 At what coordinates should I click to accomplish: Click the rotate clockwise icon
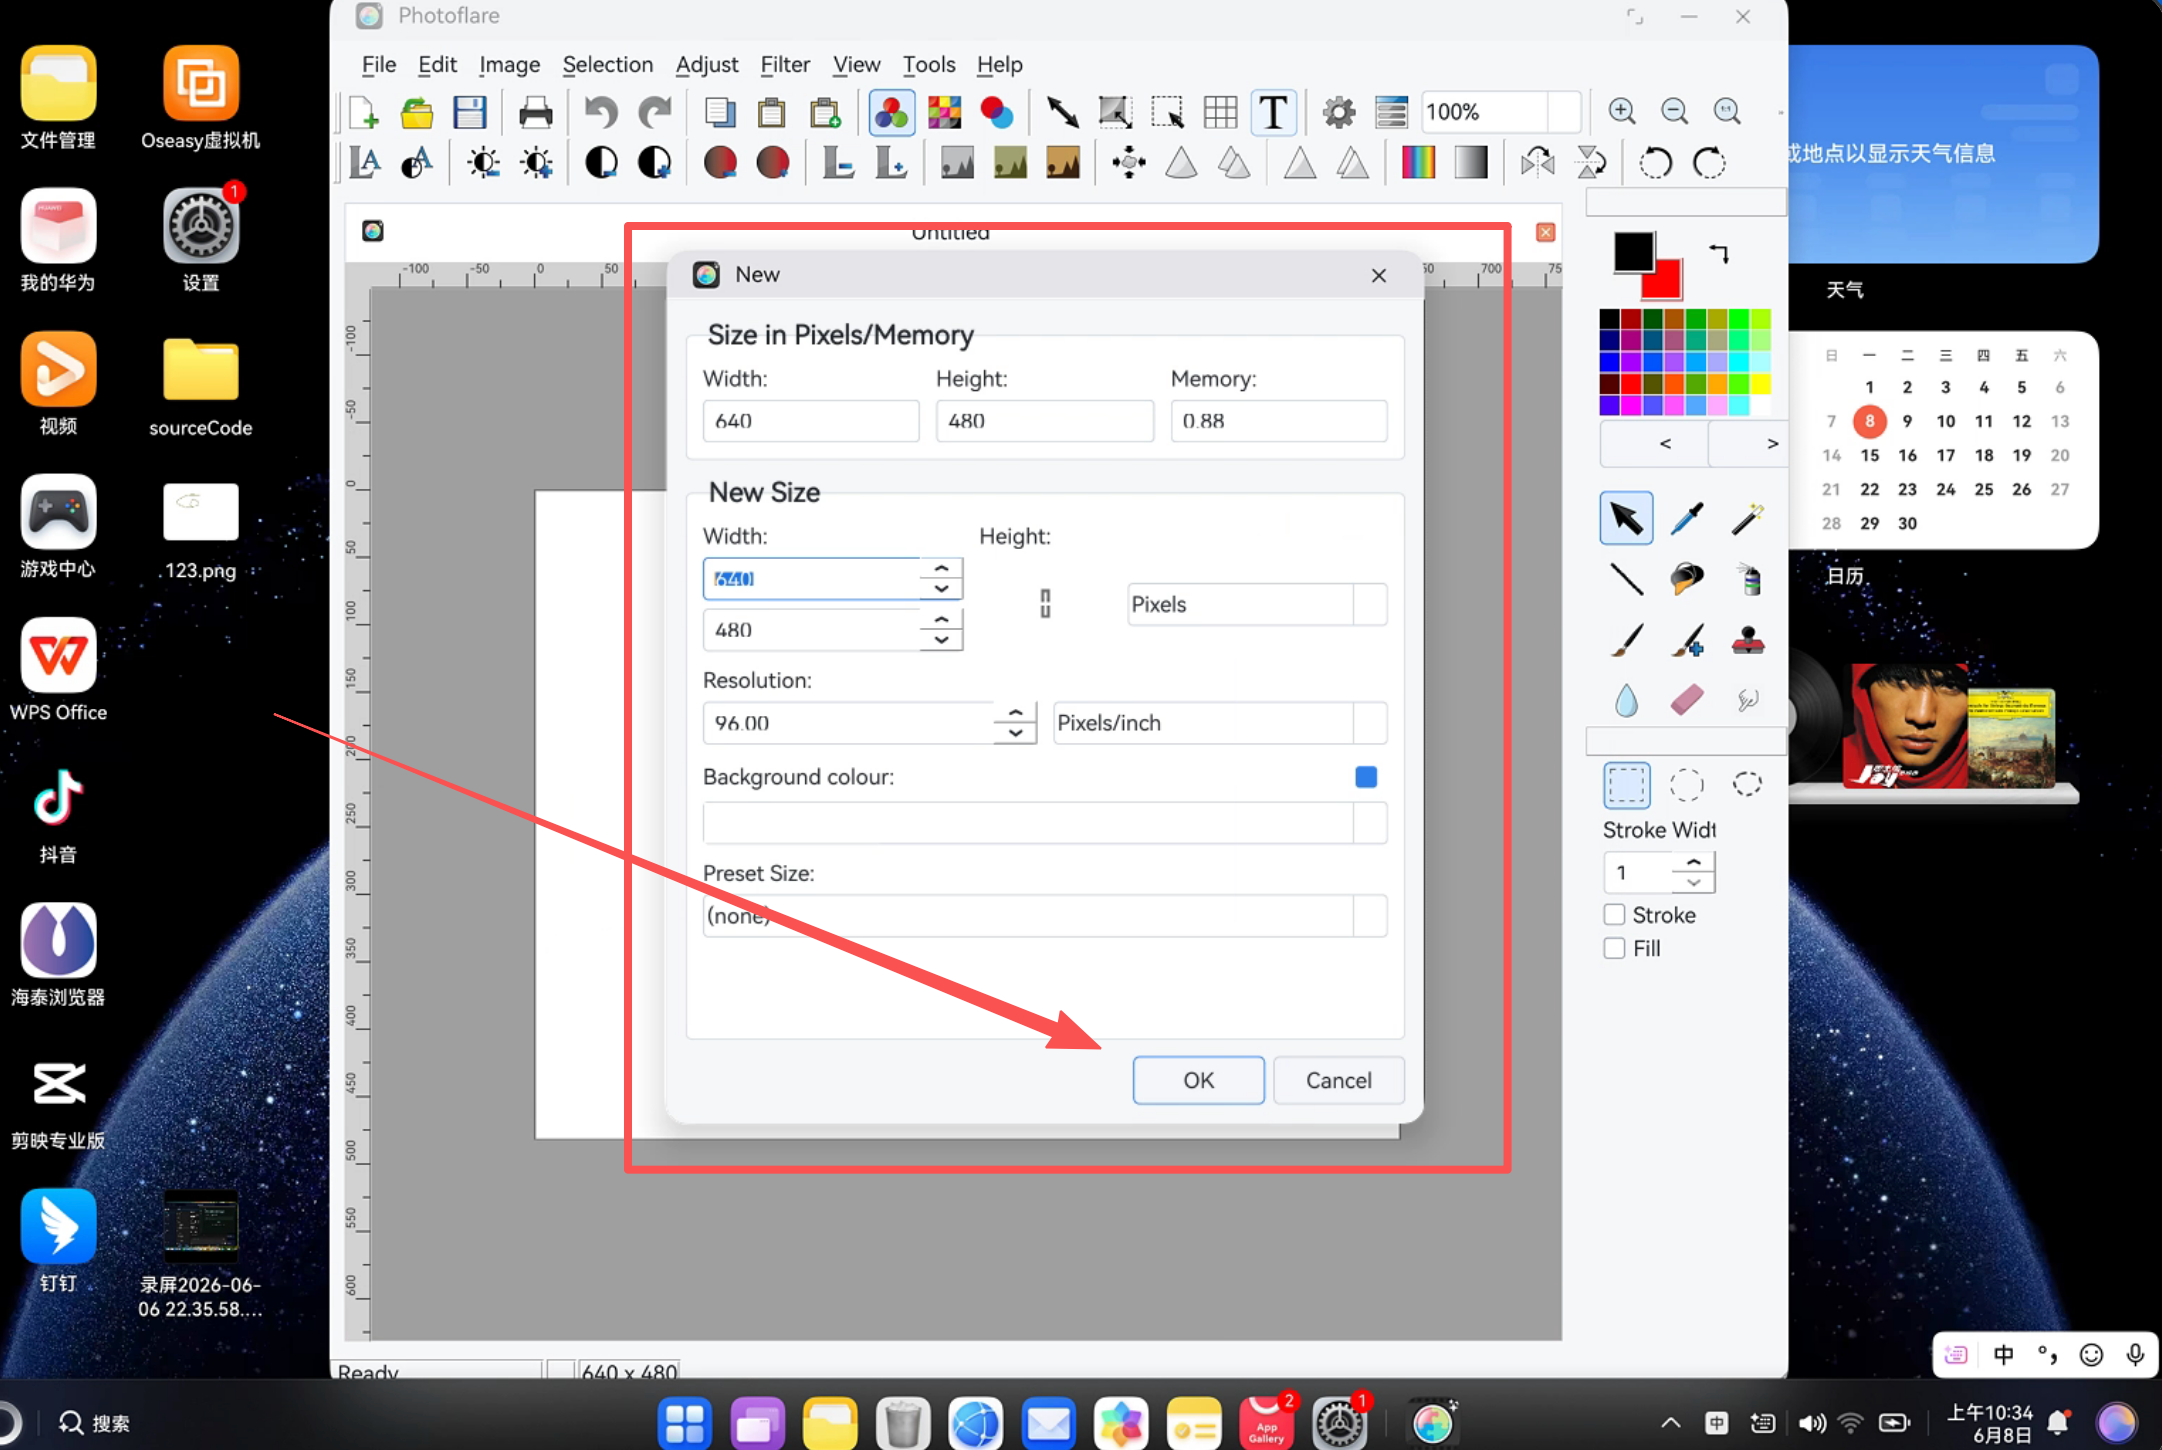tap(1708, 162)
